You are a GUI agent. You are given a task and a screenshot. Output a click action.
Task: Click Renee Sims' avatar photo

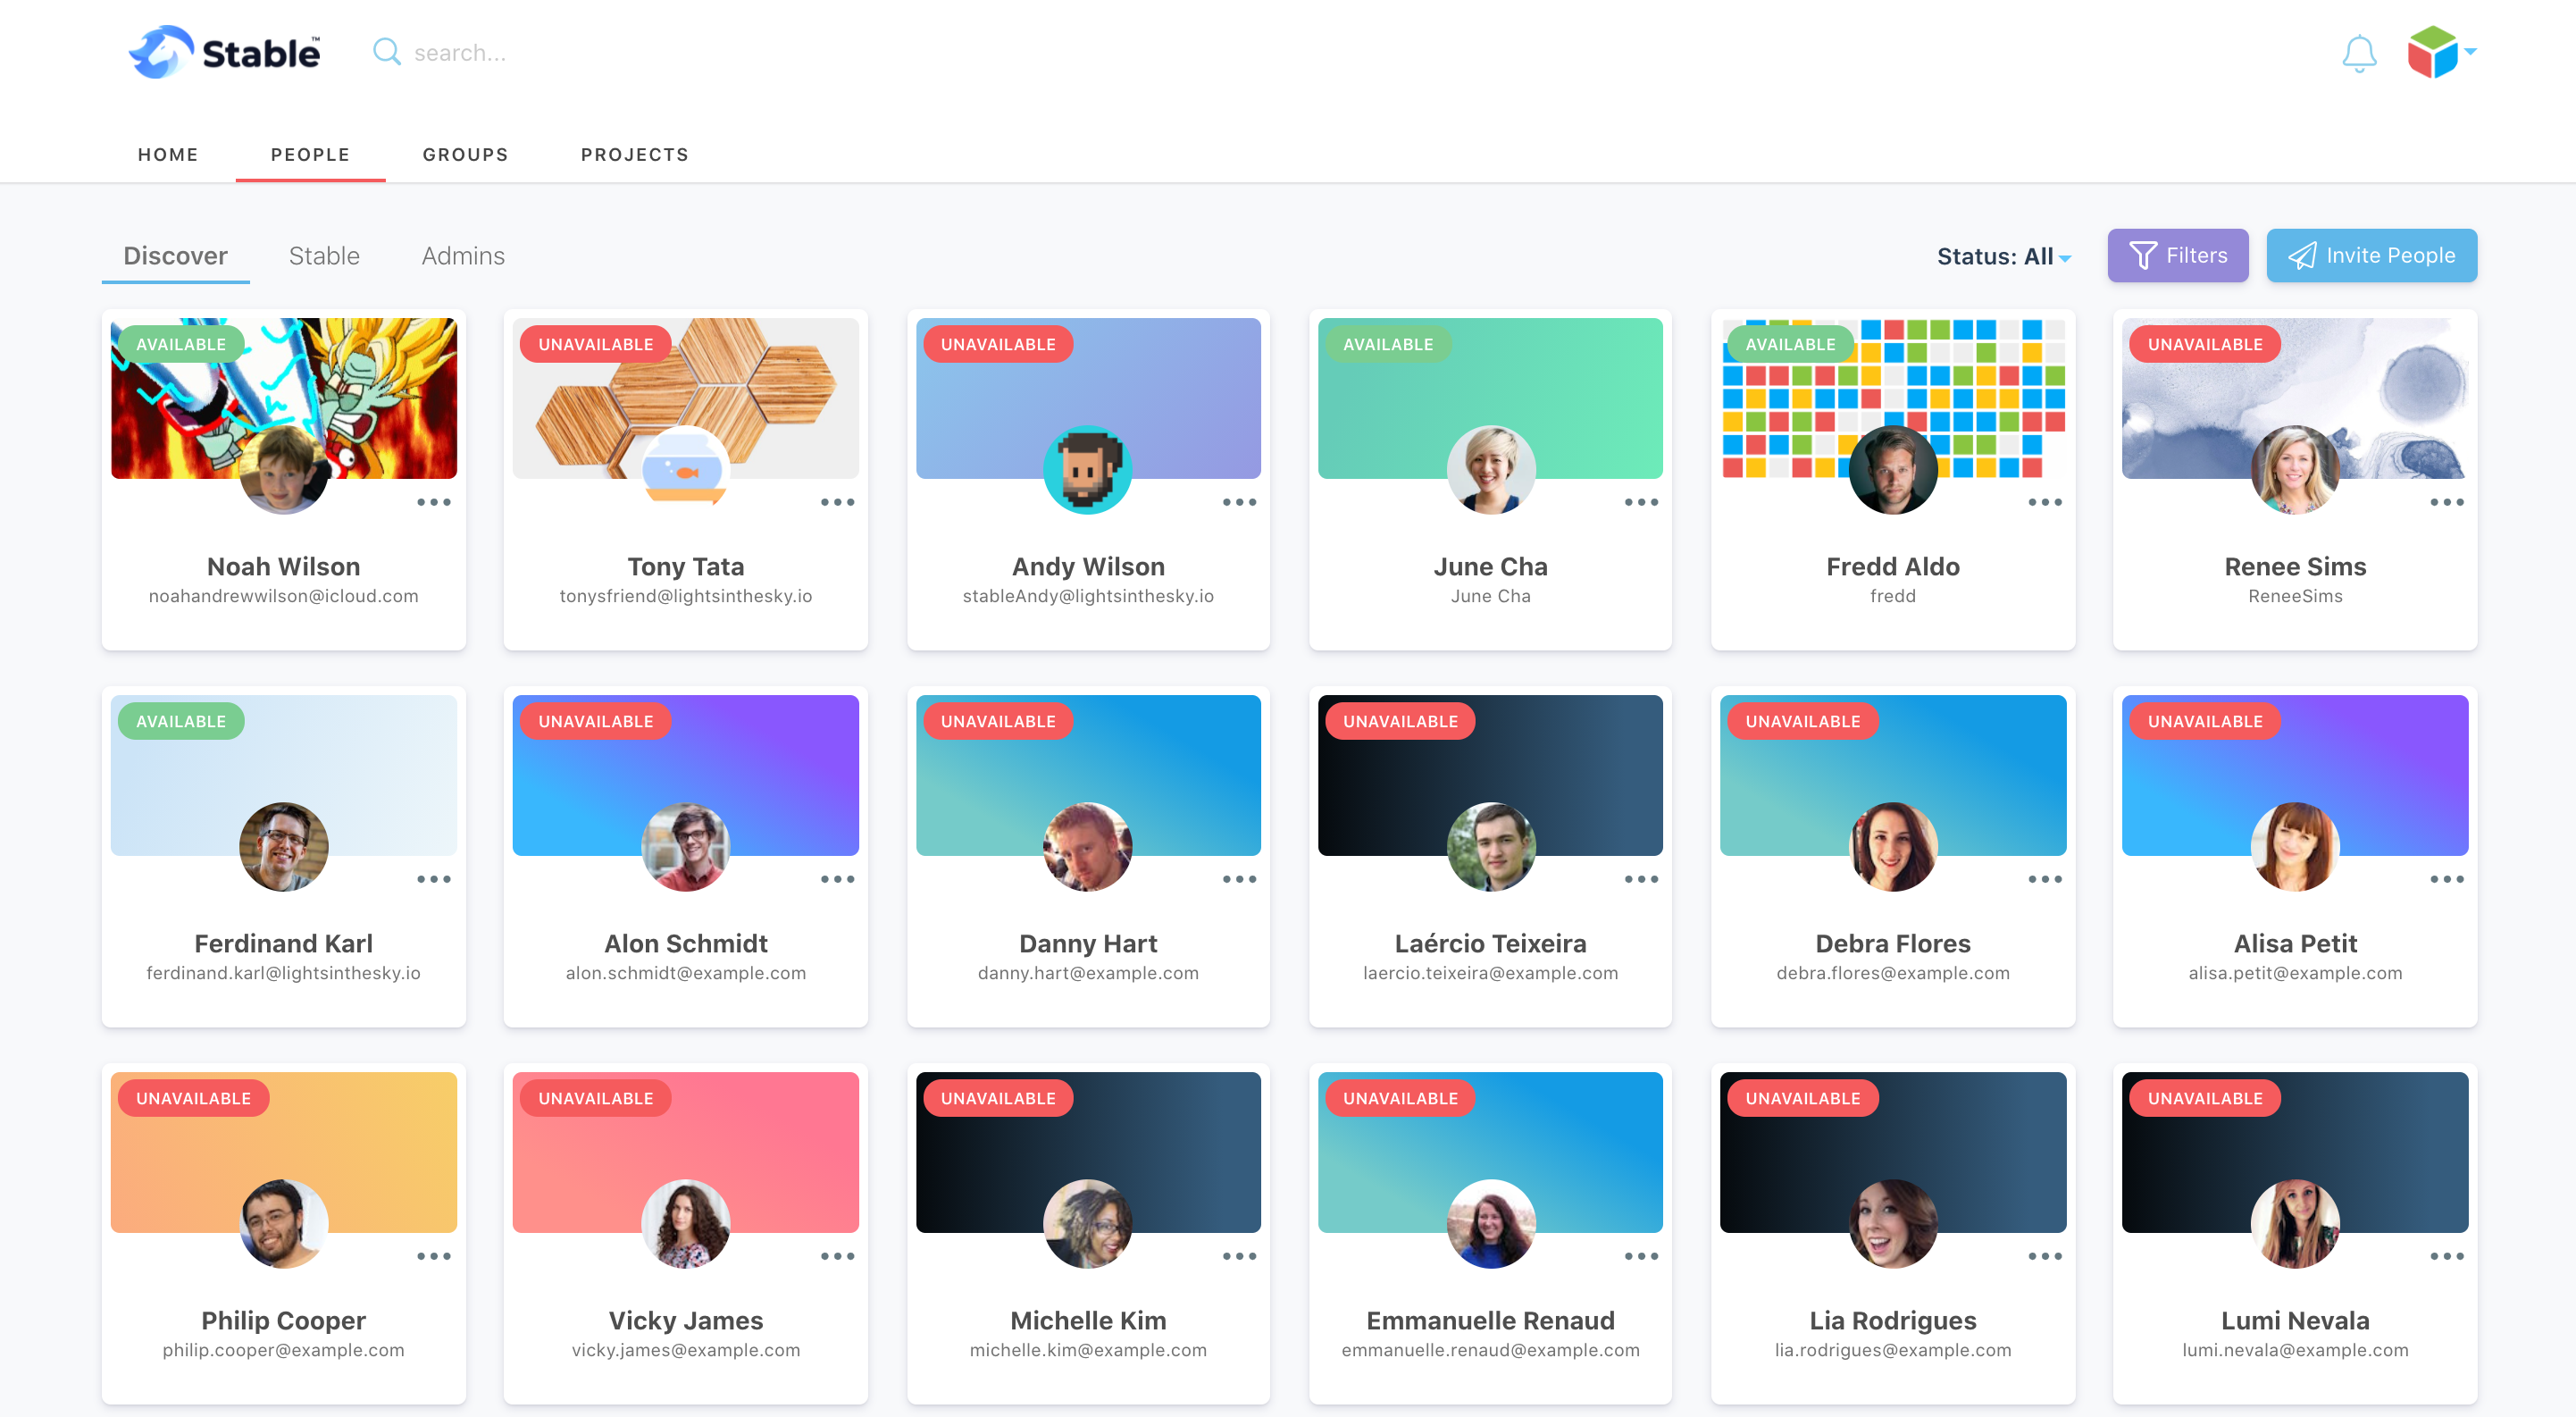2295,470
